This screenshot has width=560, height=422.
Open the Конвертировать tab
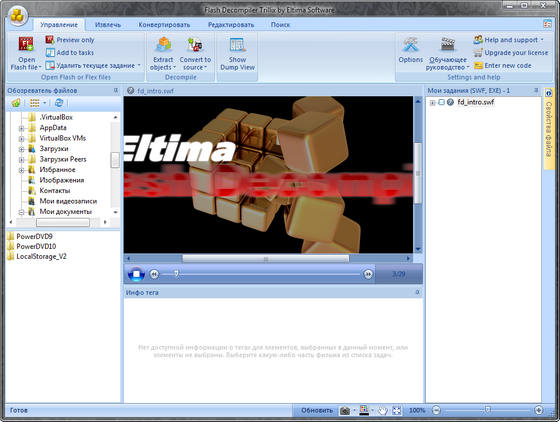tap(164, 25)
